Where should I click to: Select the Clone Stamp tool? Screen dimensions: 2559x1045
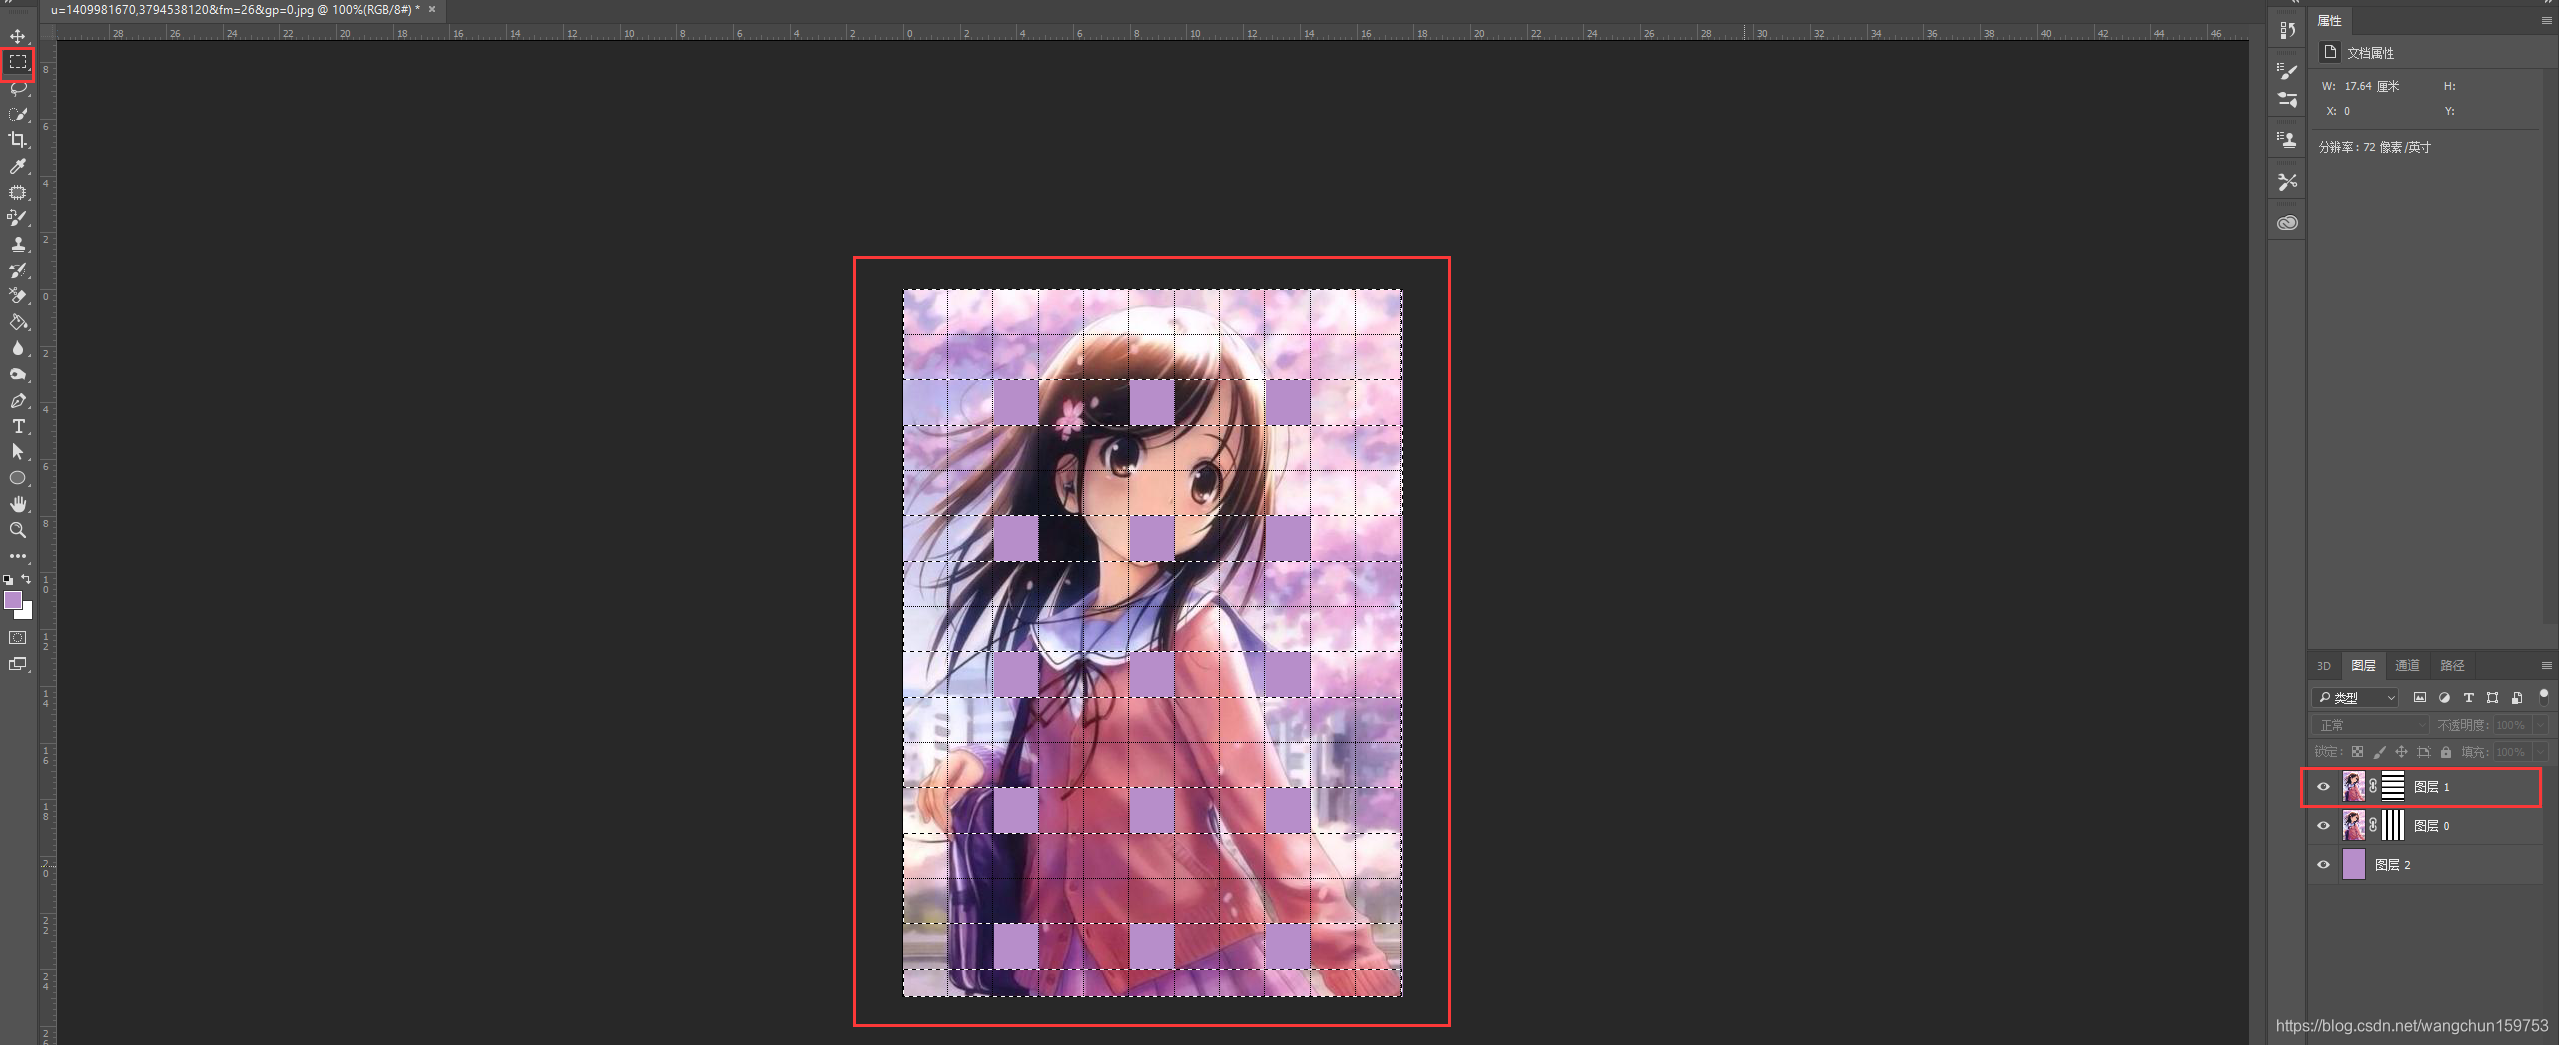(18, 244)
